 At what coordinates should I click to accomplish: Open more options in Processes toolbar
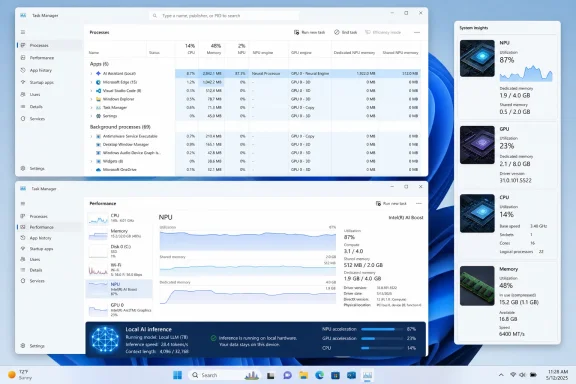[417, 32]
